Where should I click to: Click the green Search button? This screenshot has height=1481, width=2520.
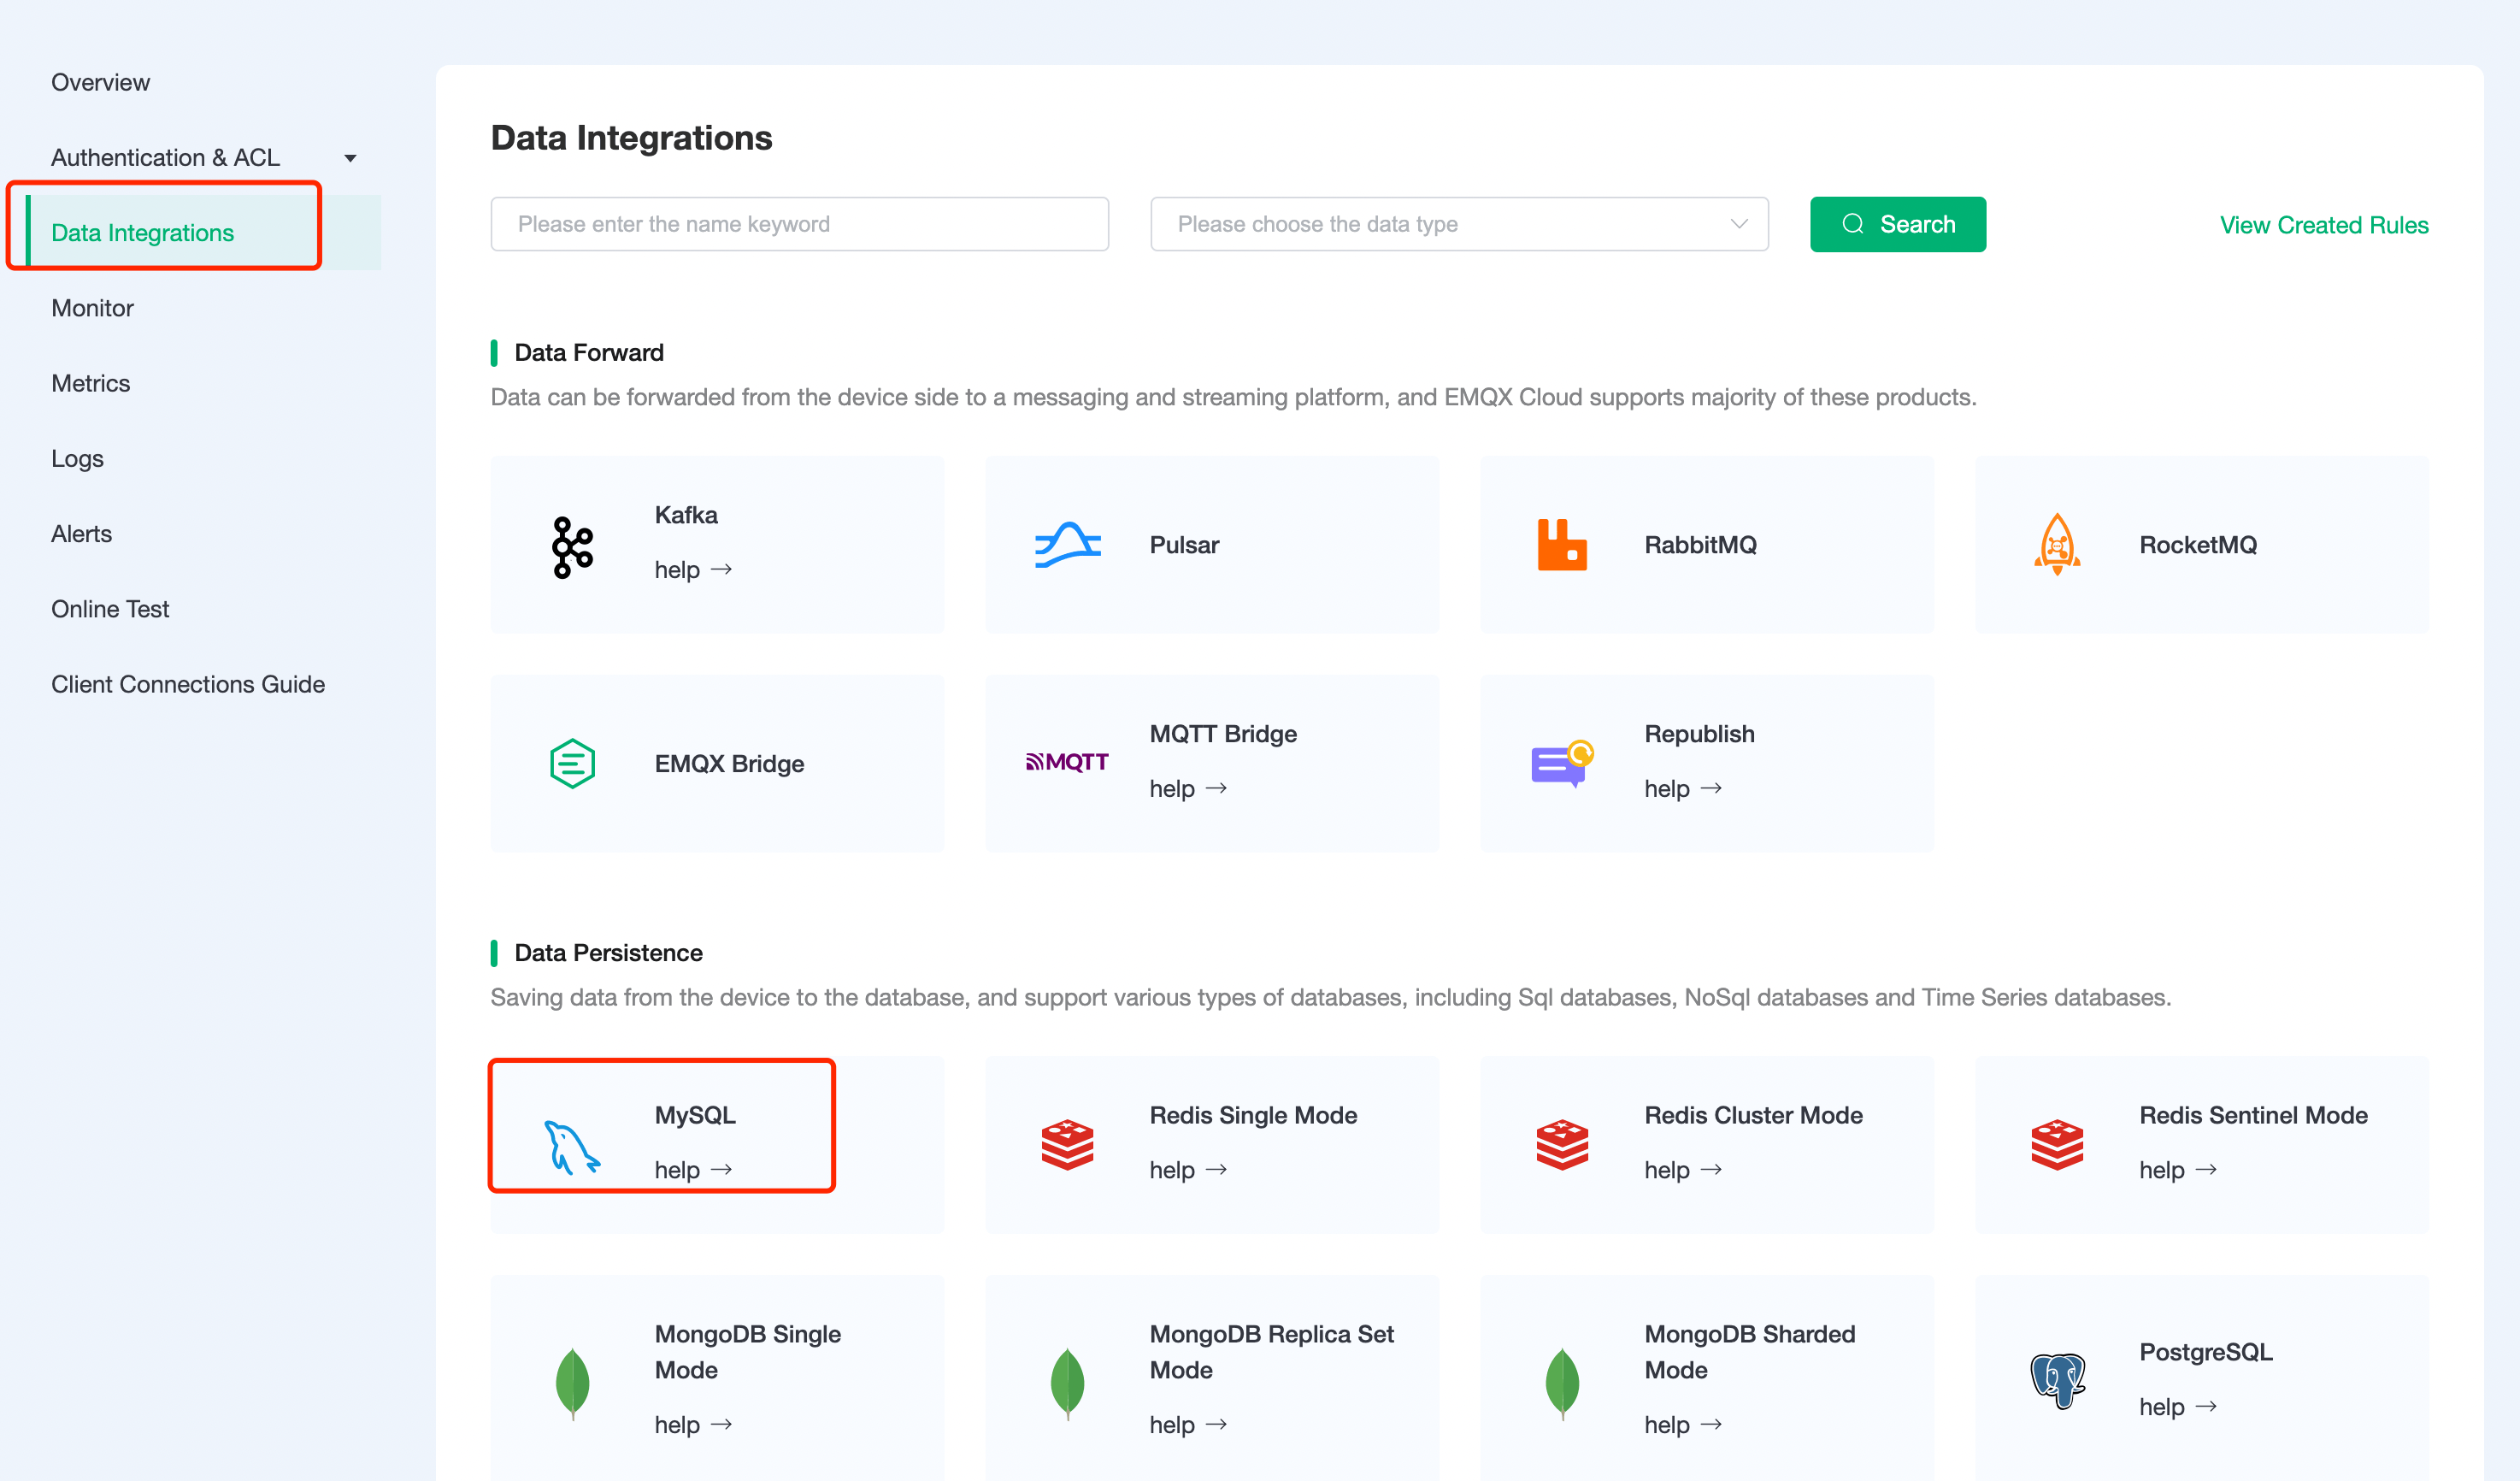click(1897, 224)
